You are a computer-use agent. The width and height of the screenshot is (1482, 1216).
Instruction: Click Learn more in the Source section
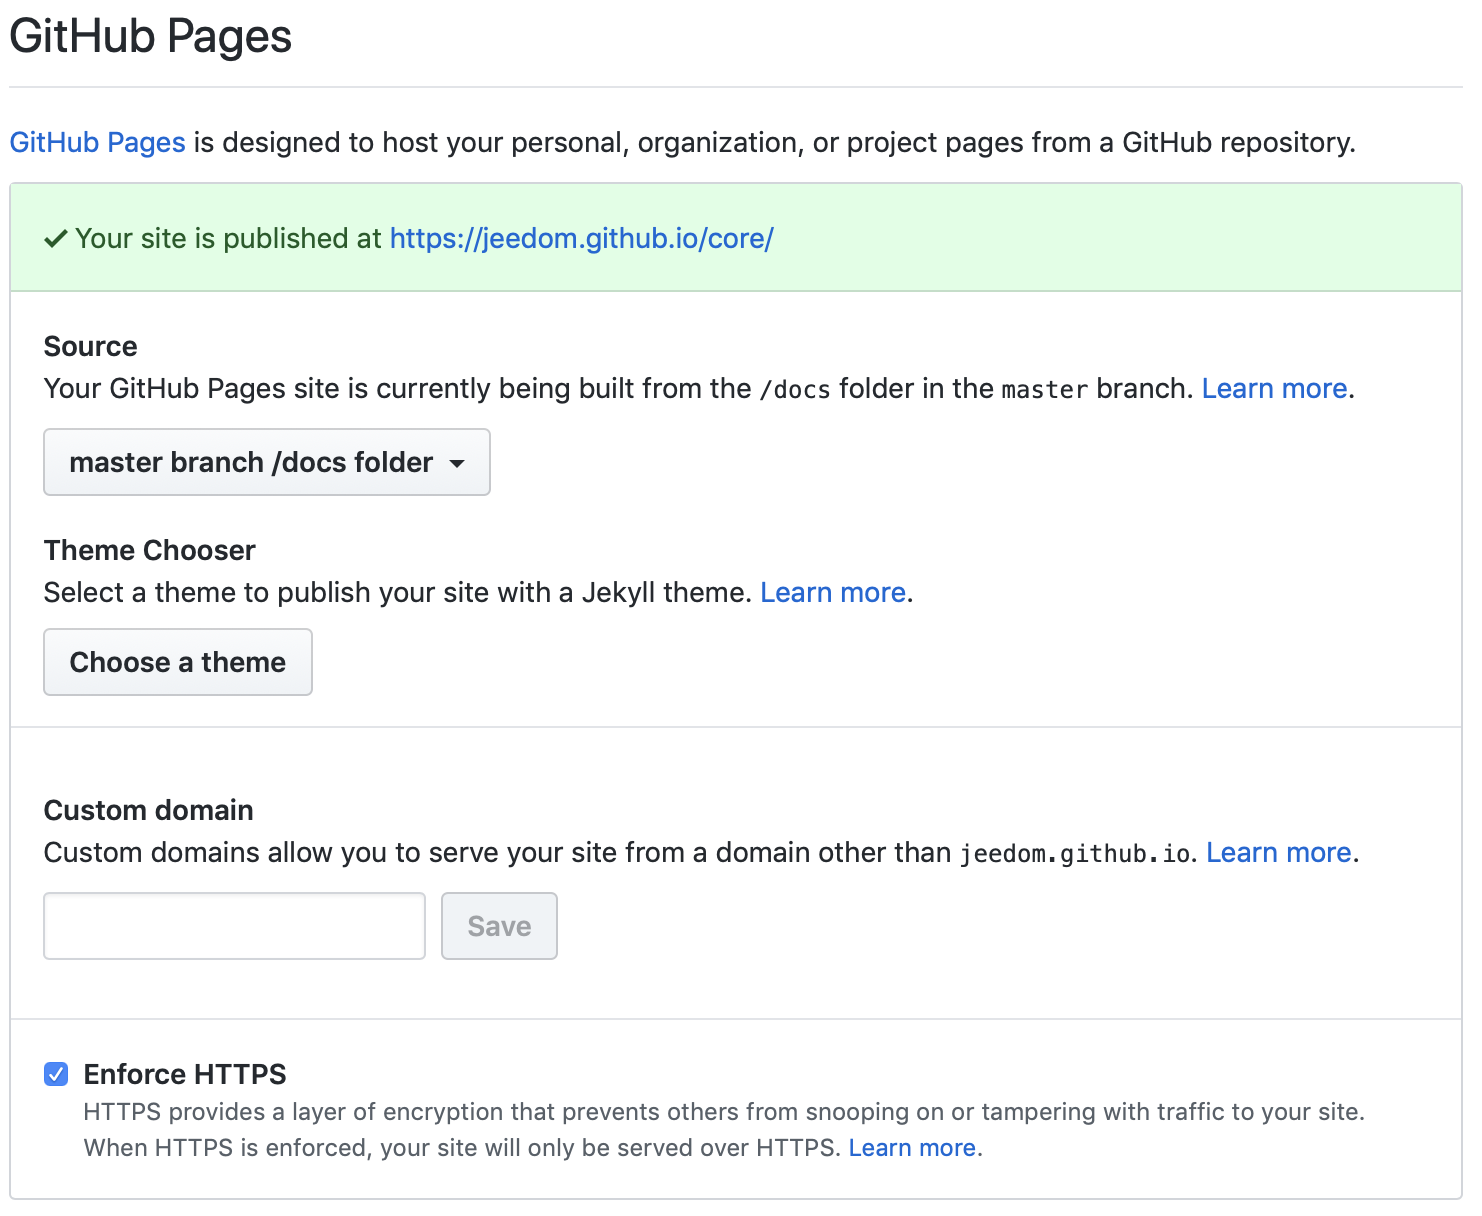[x=1274, y=388]
